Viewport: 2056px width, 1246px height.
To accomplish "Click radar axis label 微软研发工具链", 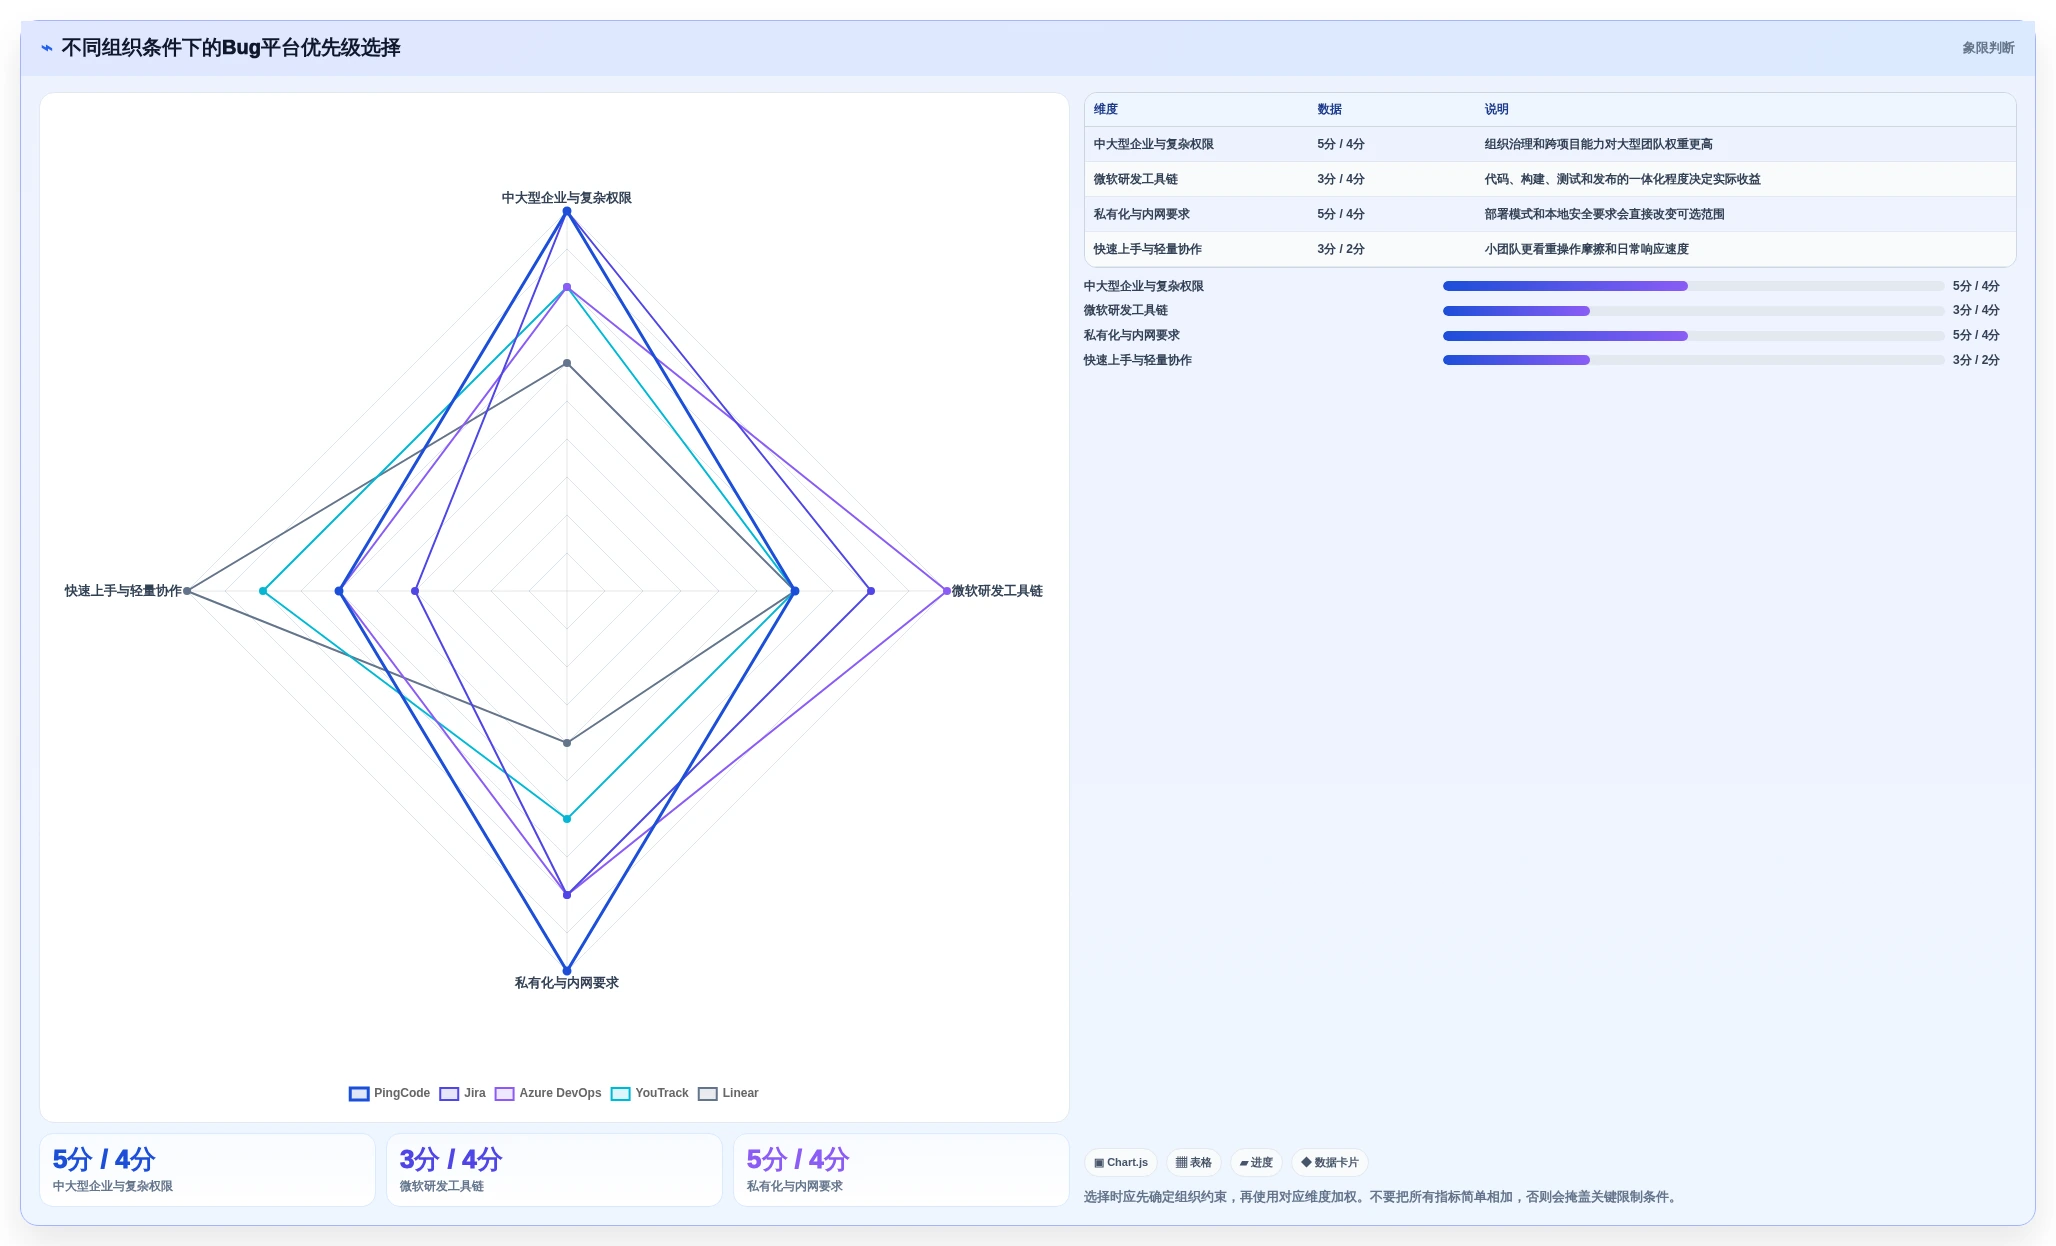I will [997, 591].
